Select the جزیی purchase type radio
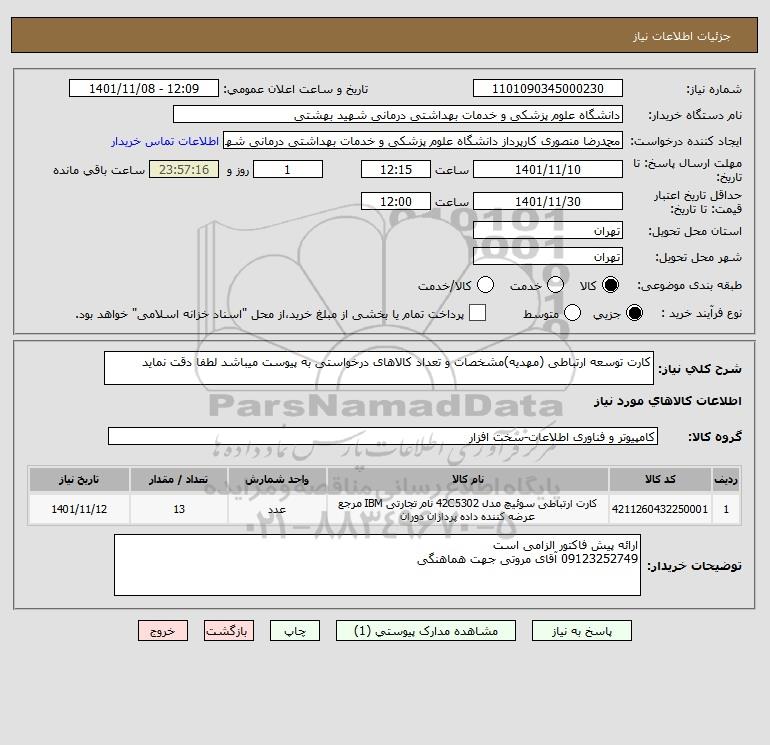Screen dimensions: 770x745 (634, 313)
